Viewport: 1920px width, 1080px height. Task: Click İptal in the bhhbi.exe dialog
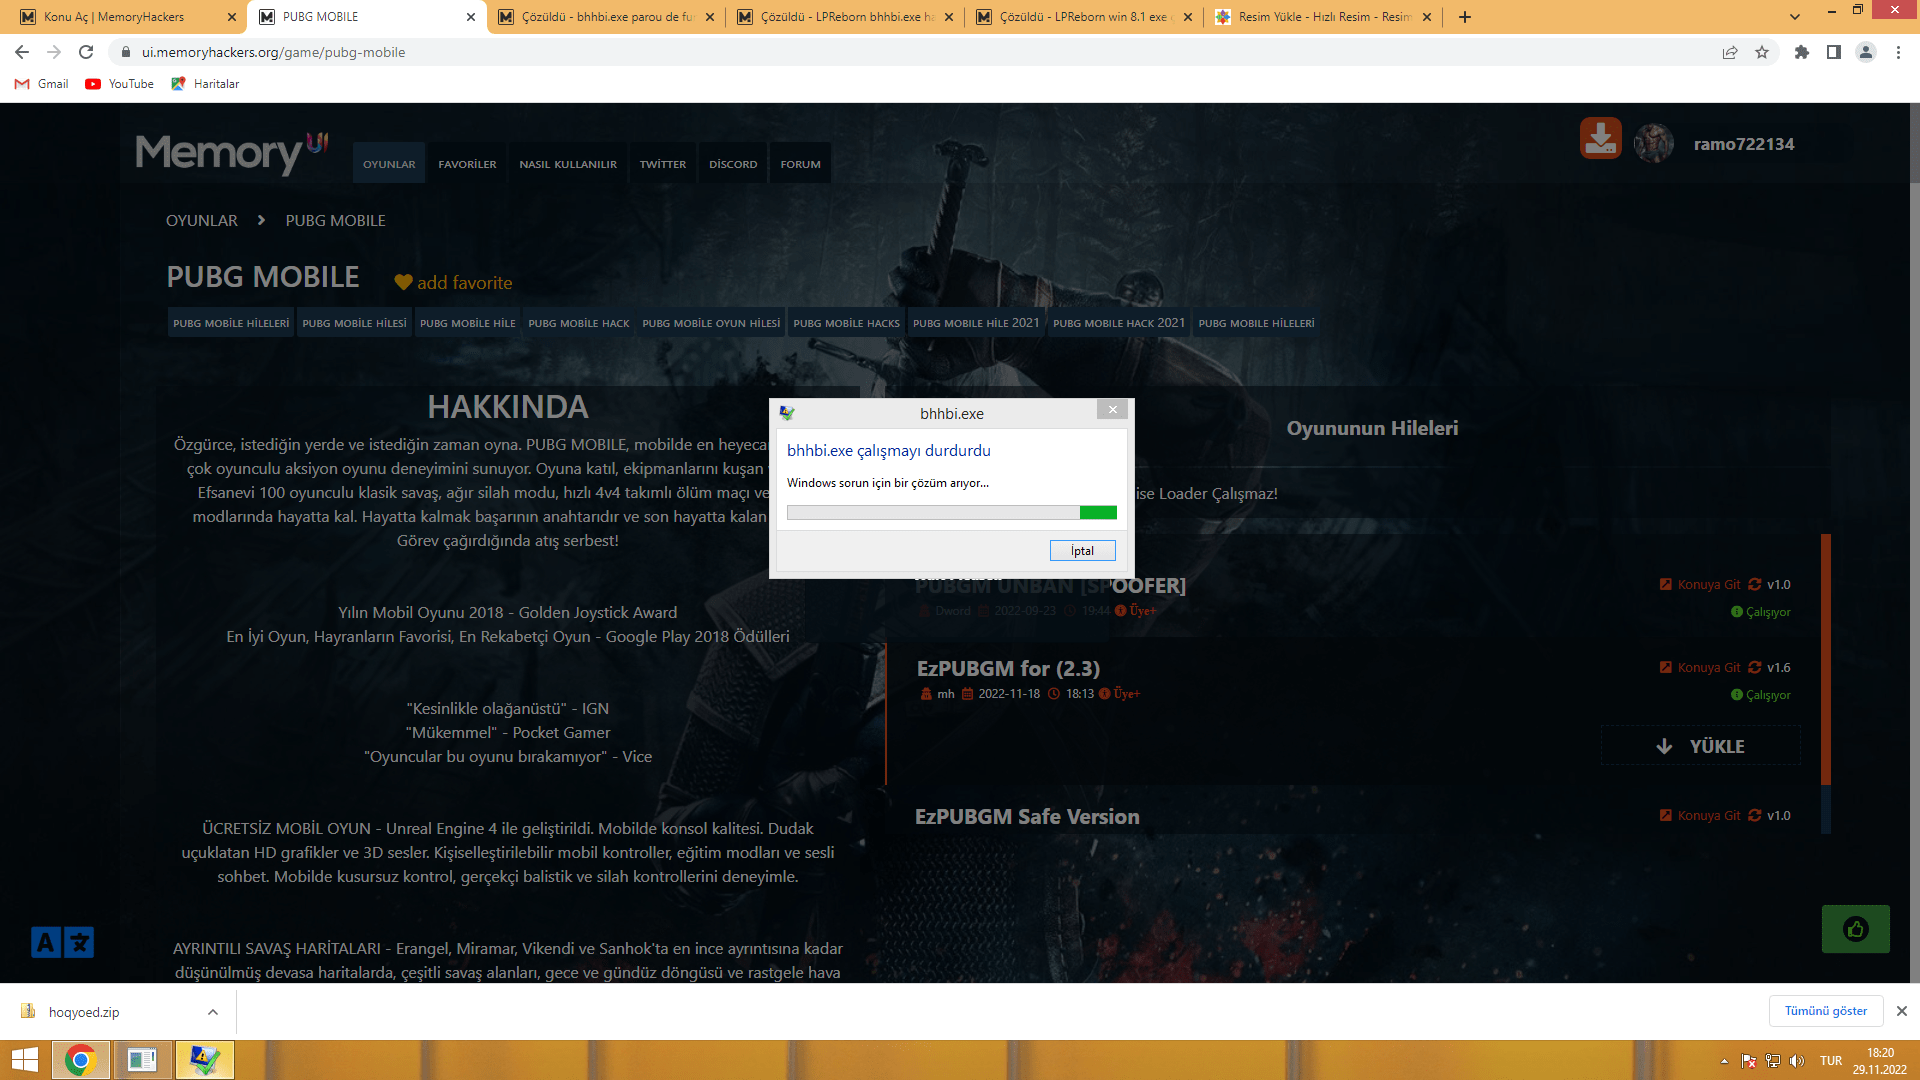1082,551
